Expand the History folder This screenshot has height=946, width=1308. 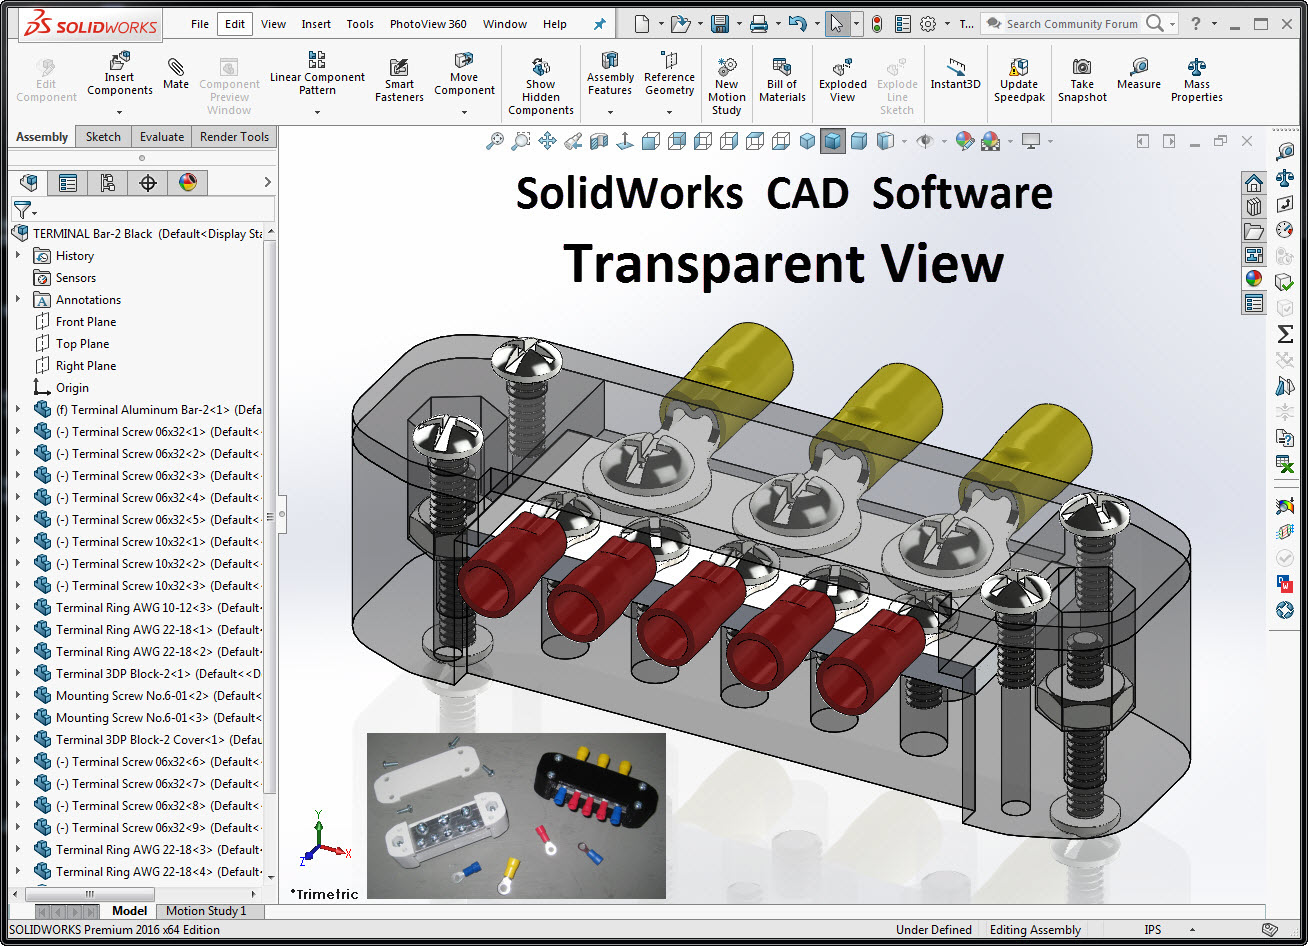(x=17, y=255)
